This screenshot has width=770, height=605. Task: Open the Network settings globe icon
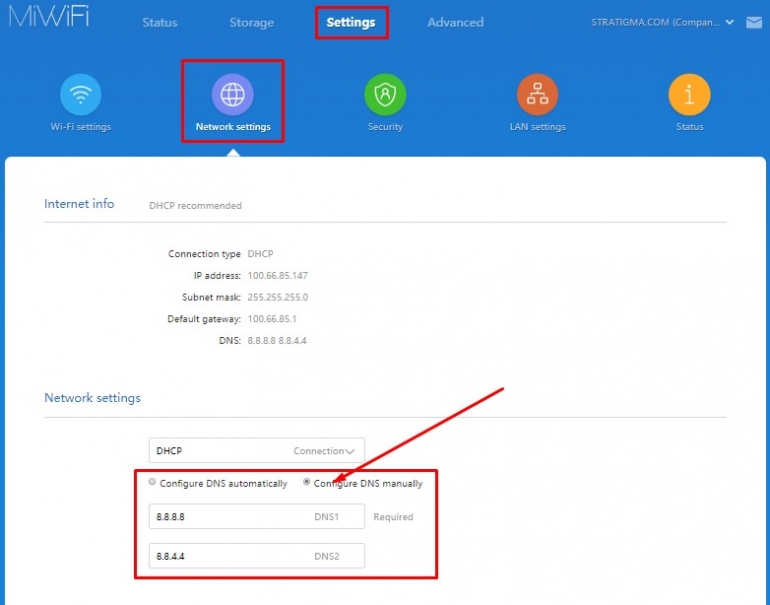point(233,94)
